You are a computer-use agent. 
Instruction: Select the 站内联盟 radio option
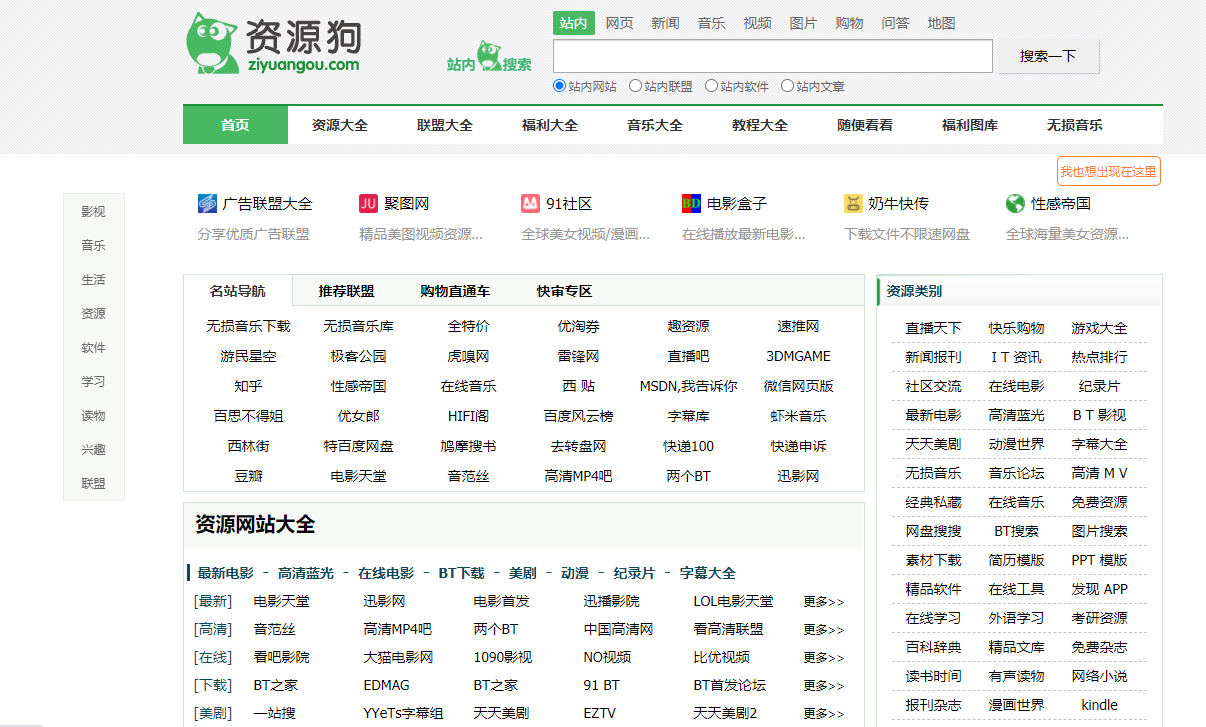636,86
